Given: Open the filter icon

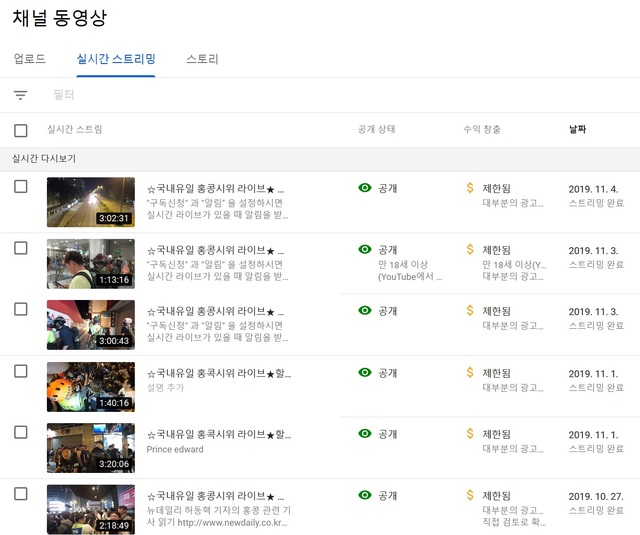Looking at the screenshot, I should click(x=20, y=95).
